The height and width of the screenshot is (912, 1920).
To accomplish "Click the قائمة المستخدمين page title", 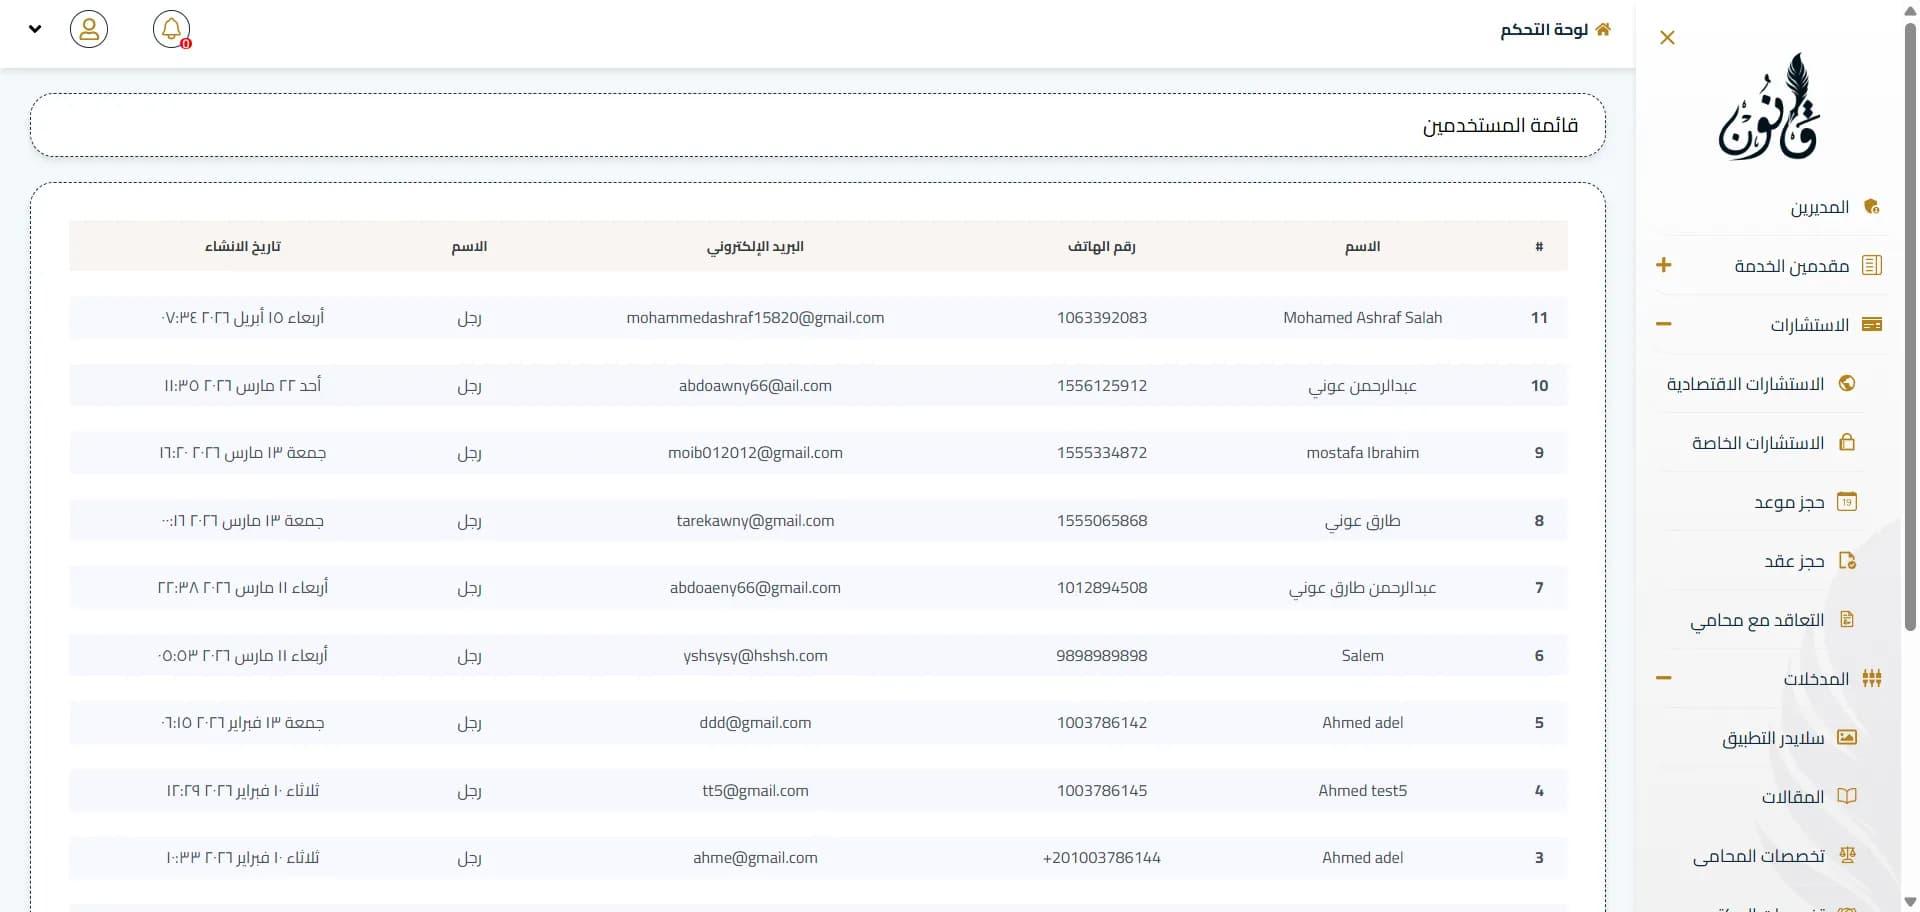I will pos(1500,125).
